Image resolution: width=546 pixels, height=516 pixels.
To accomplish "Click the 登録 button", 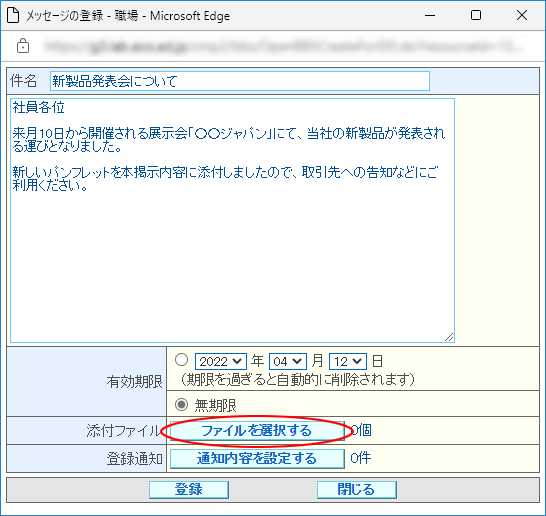I will coord(189,490).
